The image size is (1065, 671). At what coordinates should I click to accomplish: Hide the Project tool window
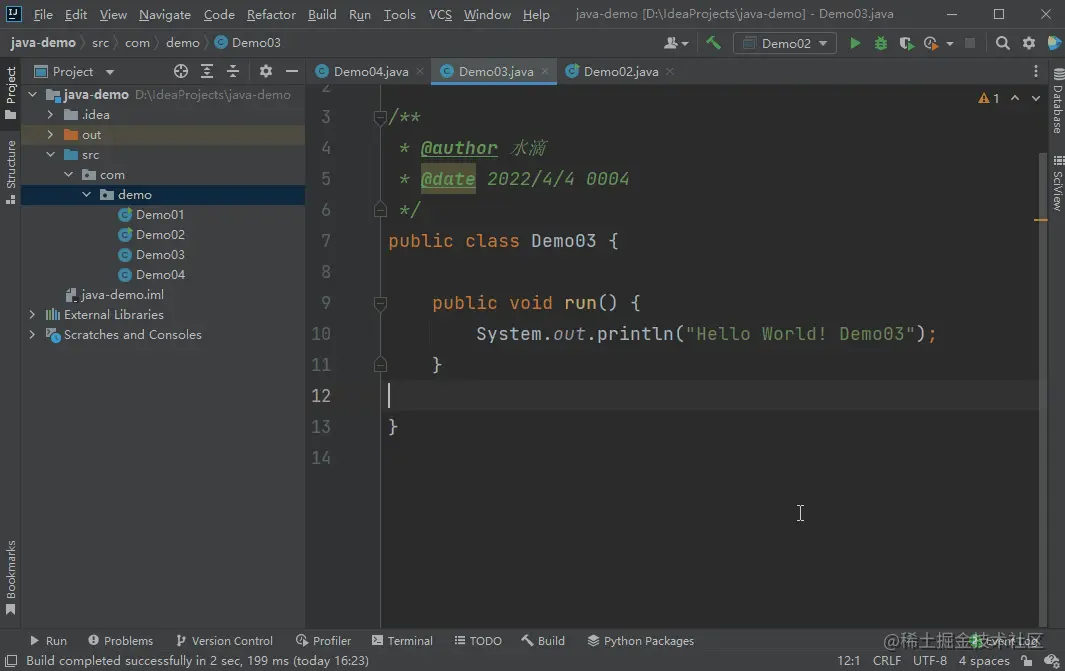[x=292, y=71]
